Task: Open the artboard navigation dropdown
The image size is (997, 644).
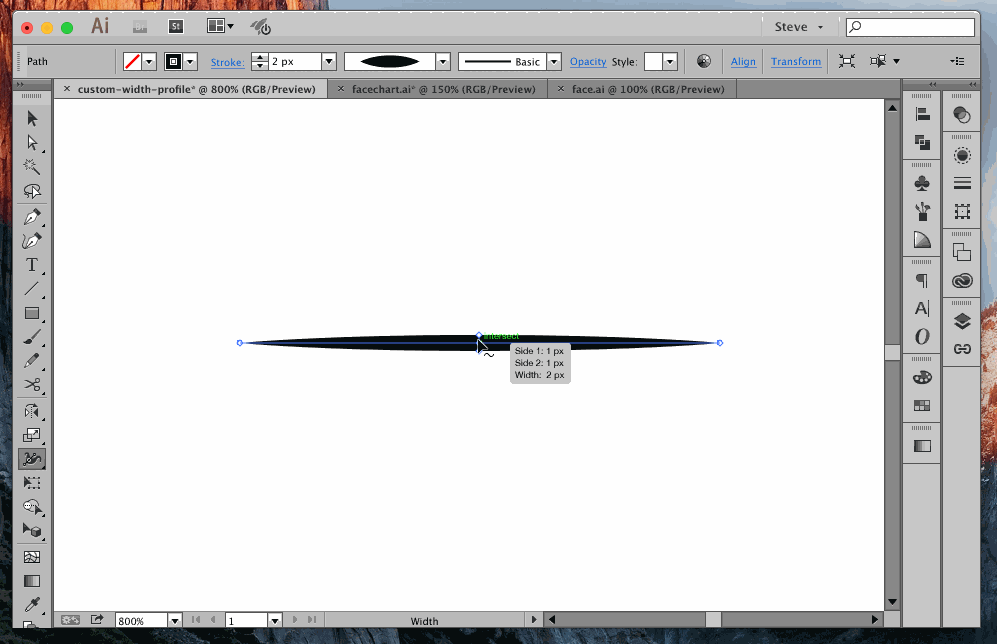Action: 275,620
